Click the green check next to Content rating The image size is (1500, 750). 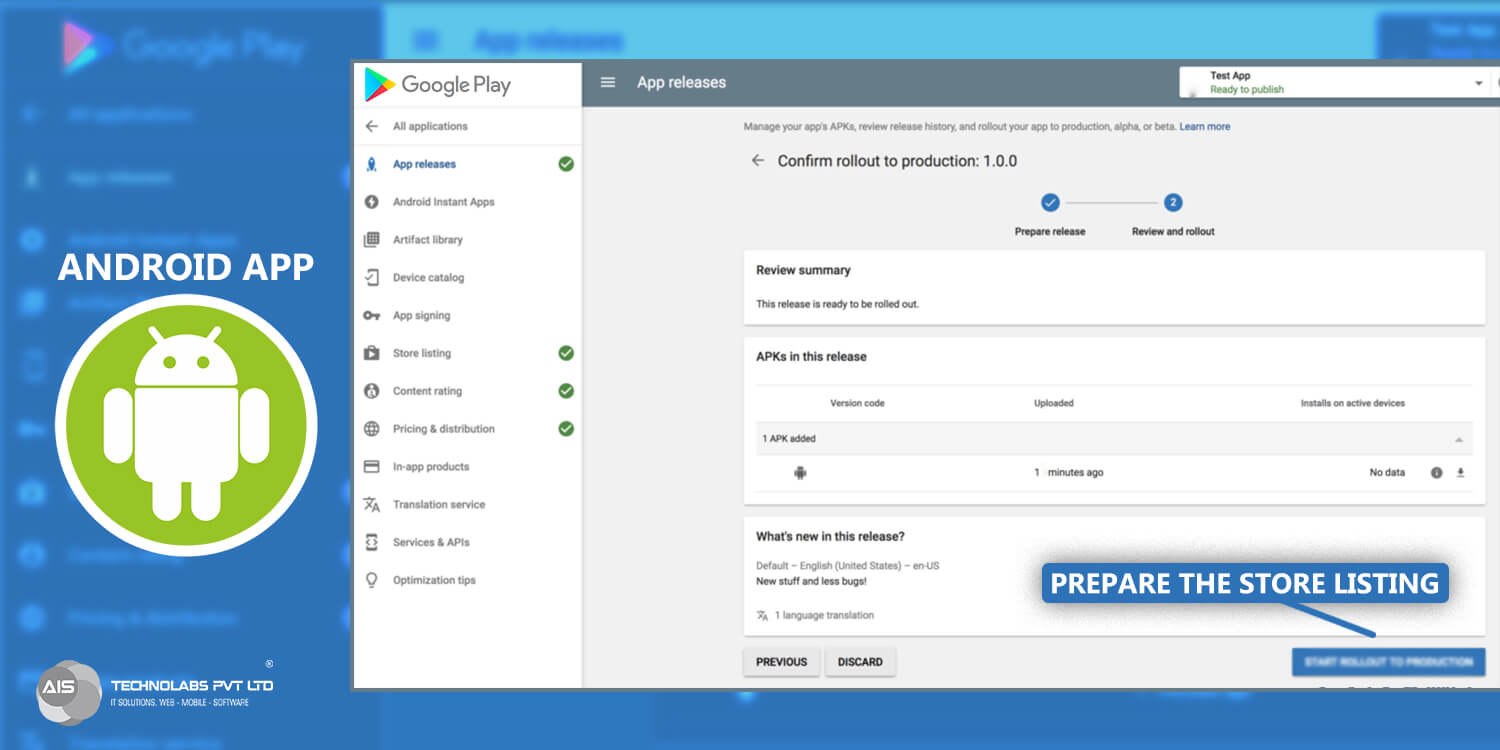click(566, 391)
